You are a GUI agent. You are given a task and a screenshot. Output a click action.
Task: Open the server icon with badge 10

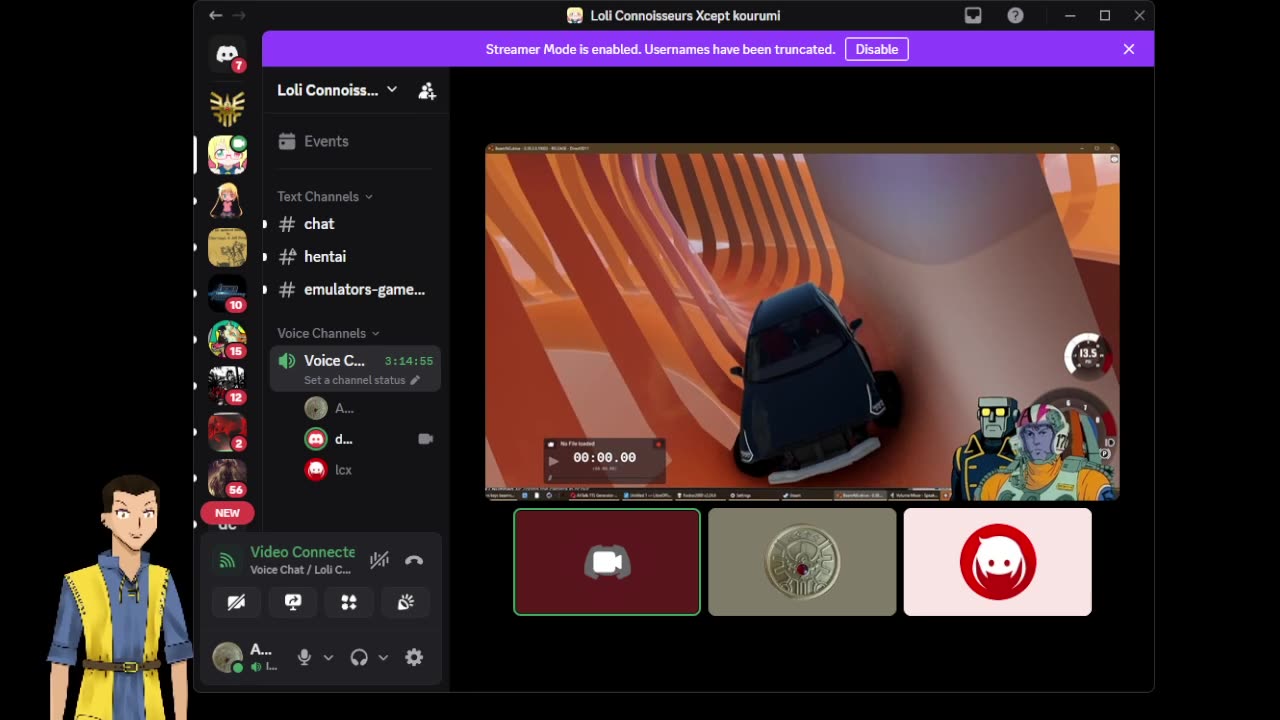(x=227, y=293)
